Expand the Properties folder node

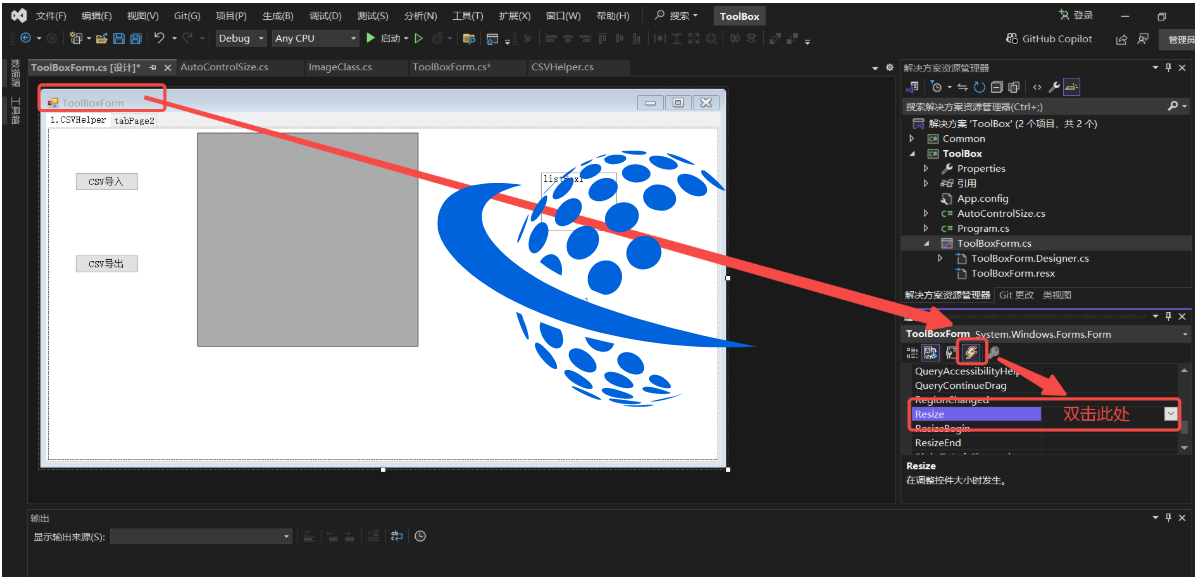[926, 168]
